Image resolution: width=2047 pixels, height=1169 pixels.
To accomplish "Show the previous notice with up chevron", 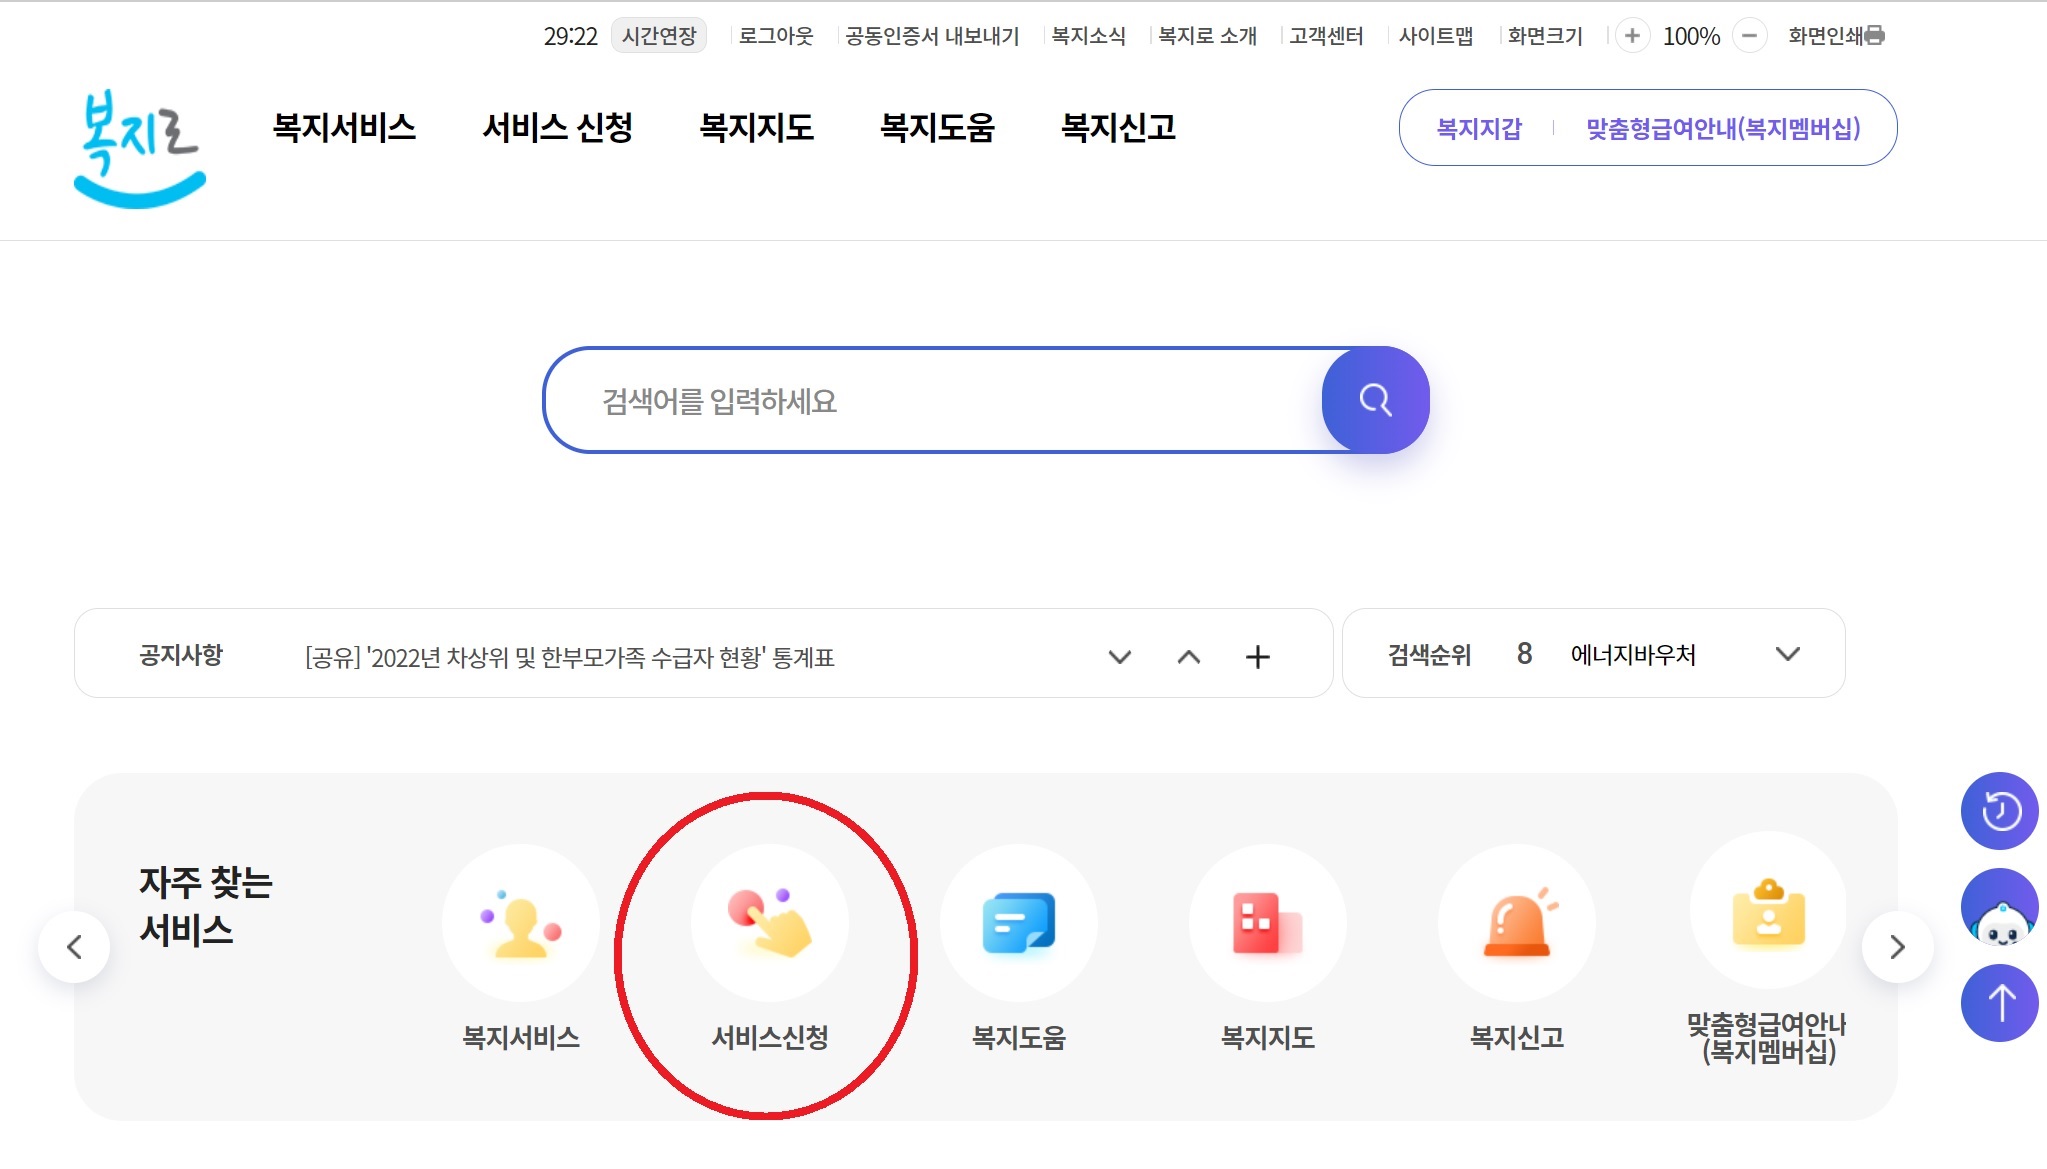I will click(x=1190, y=656).
